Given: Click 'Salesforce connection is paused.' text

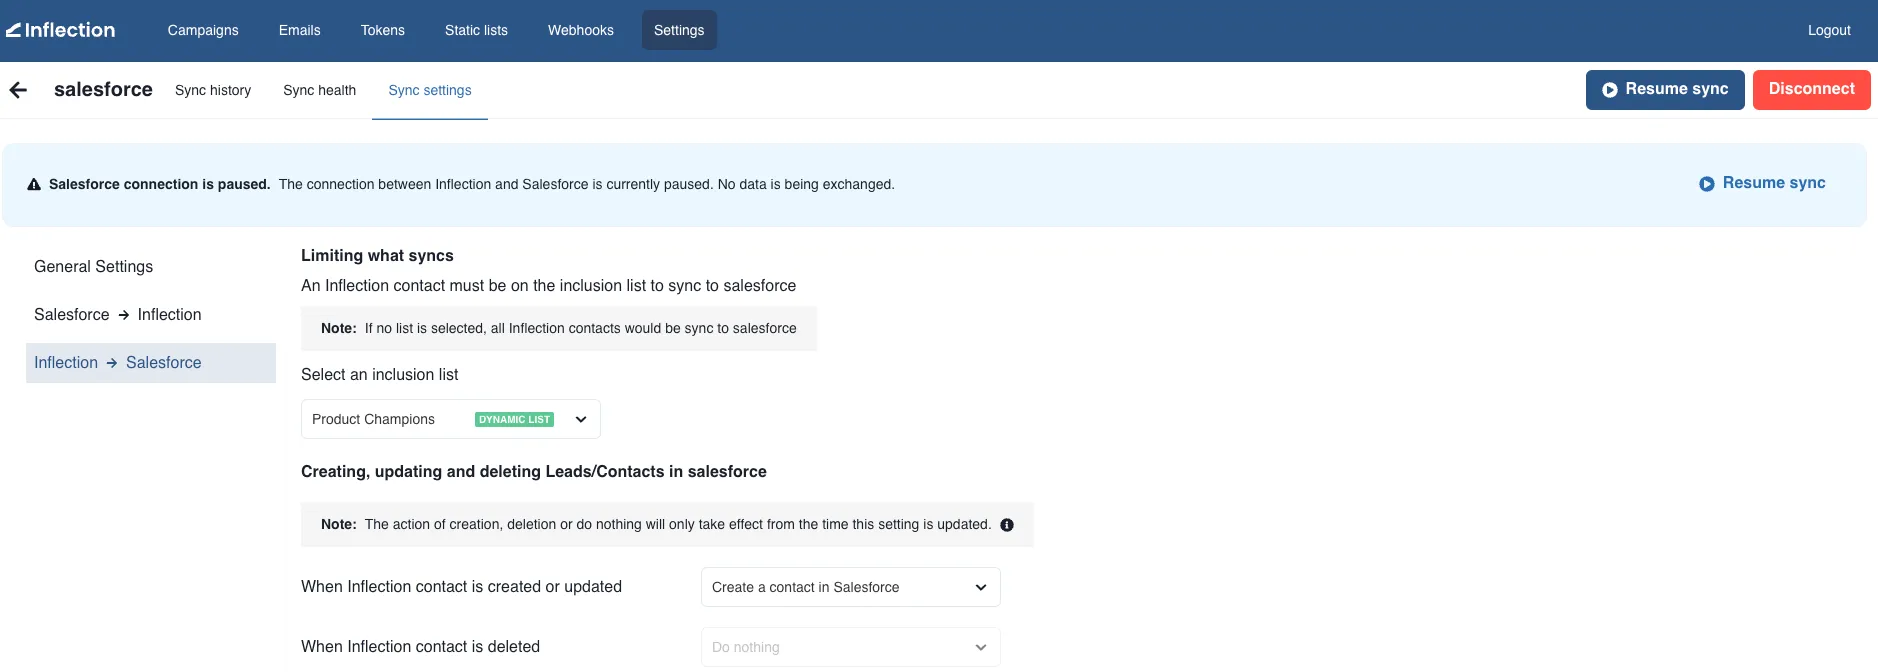Looking at the screenshot, I should 160,184.
